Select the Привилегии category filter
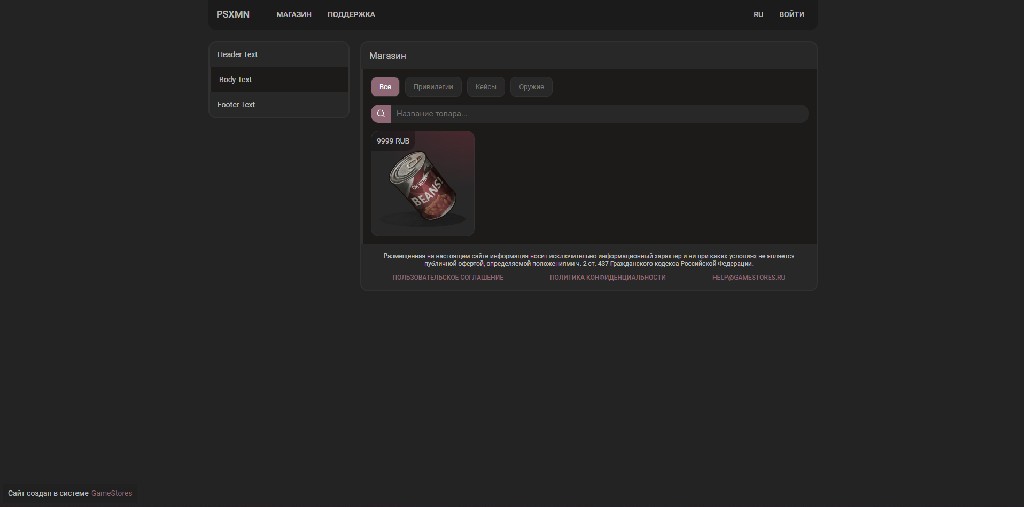 coord(433,87)
